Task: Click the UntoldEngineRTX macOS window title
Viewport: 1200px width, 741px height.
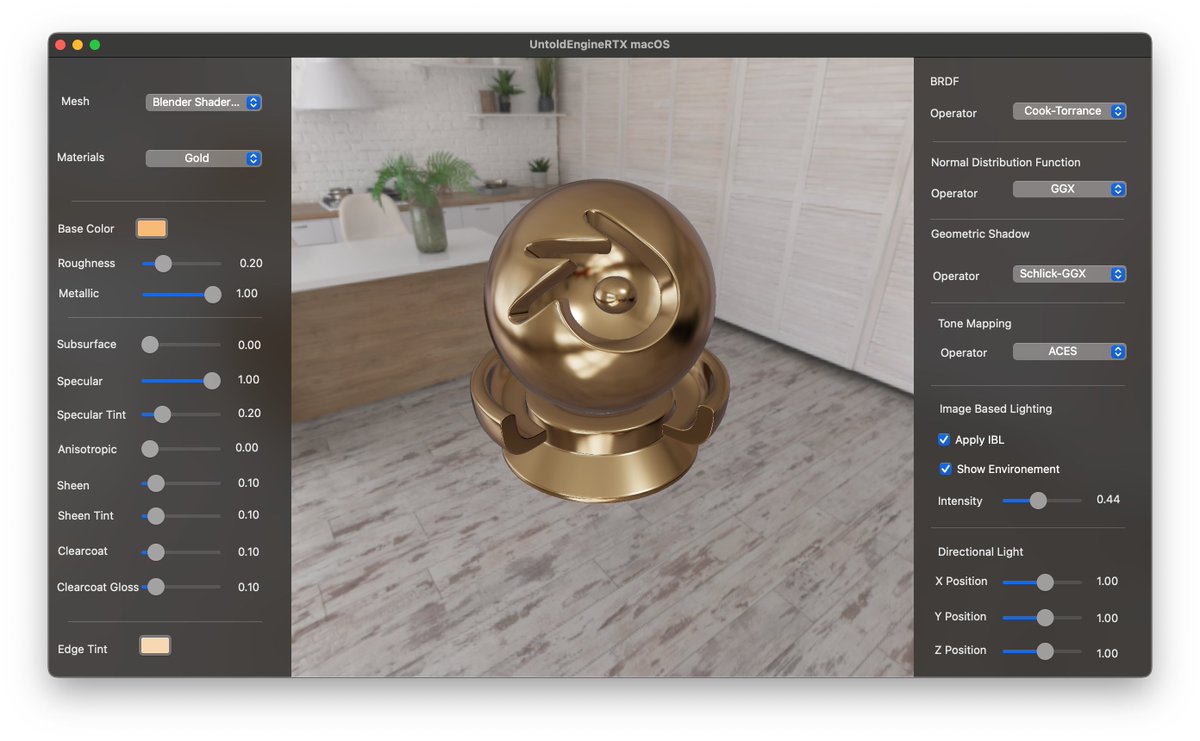Action: pos(600,44)
